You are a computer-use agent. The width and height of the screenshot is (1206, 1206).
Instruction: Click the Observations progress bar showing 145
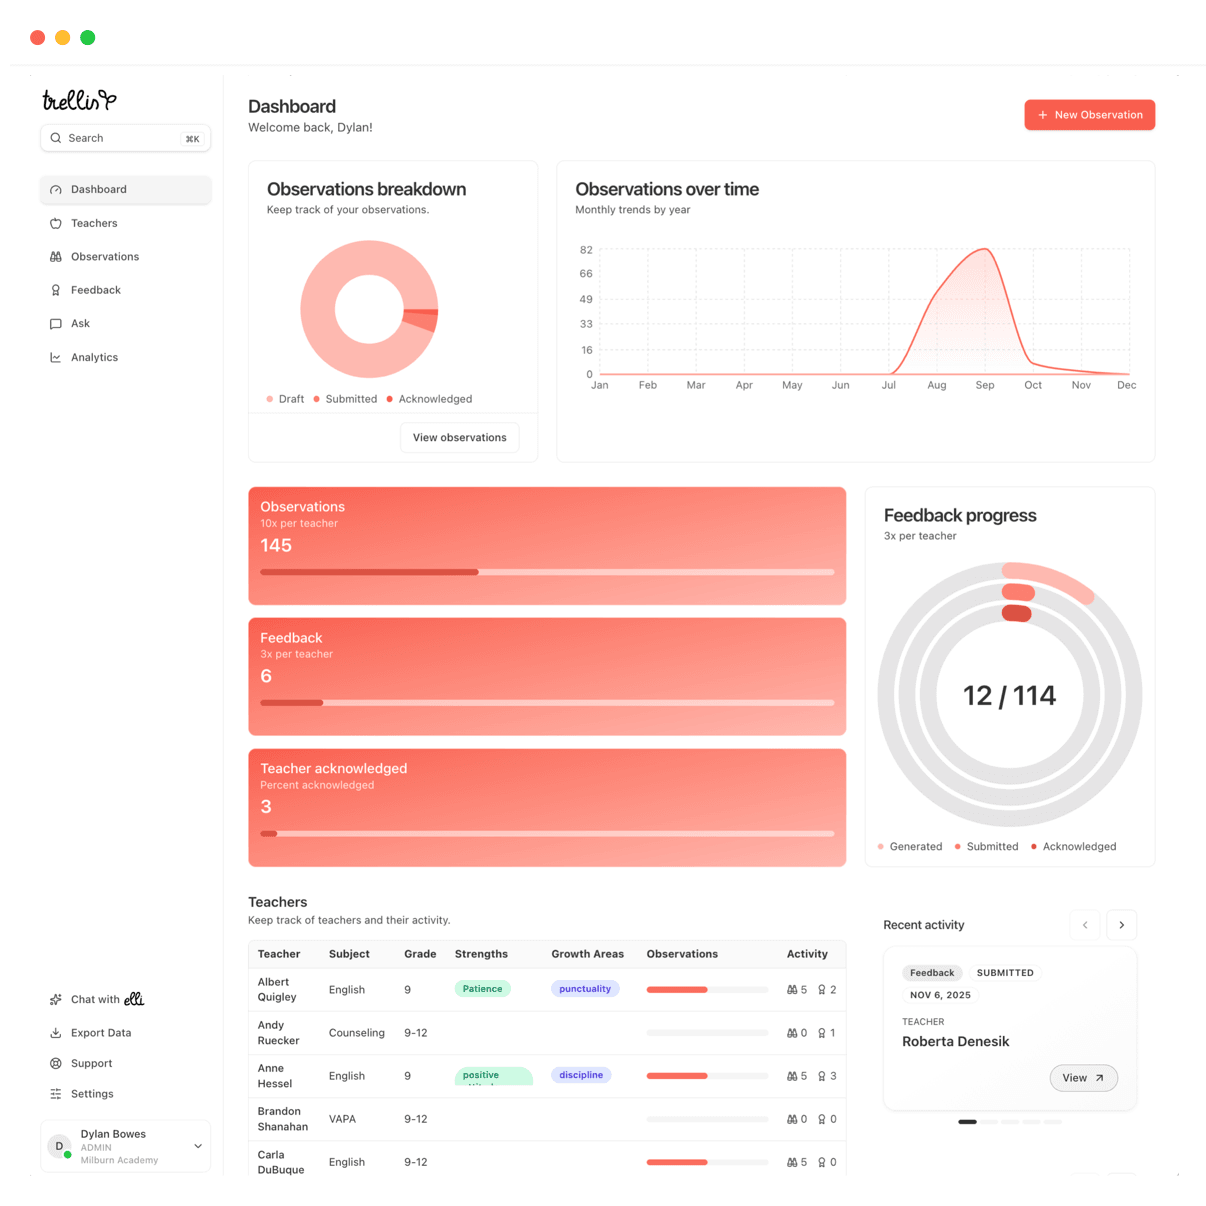(x=547, y=572)
